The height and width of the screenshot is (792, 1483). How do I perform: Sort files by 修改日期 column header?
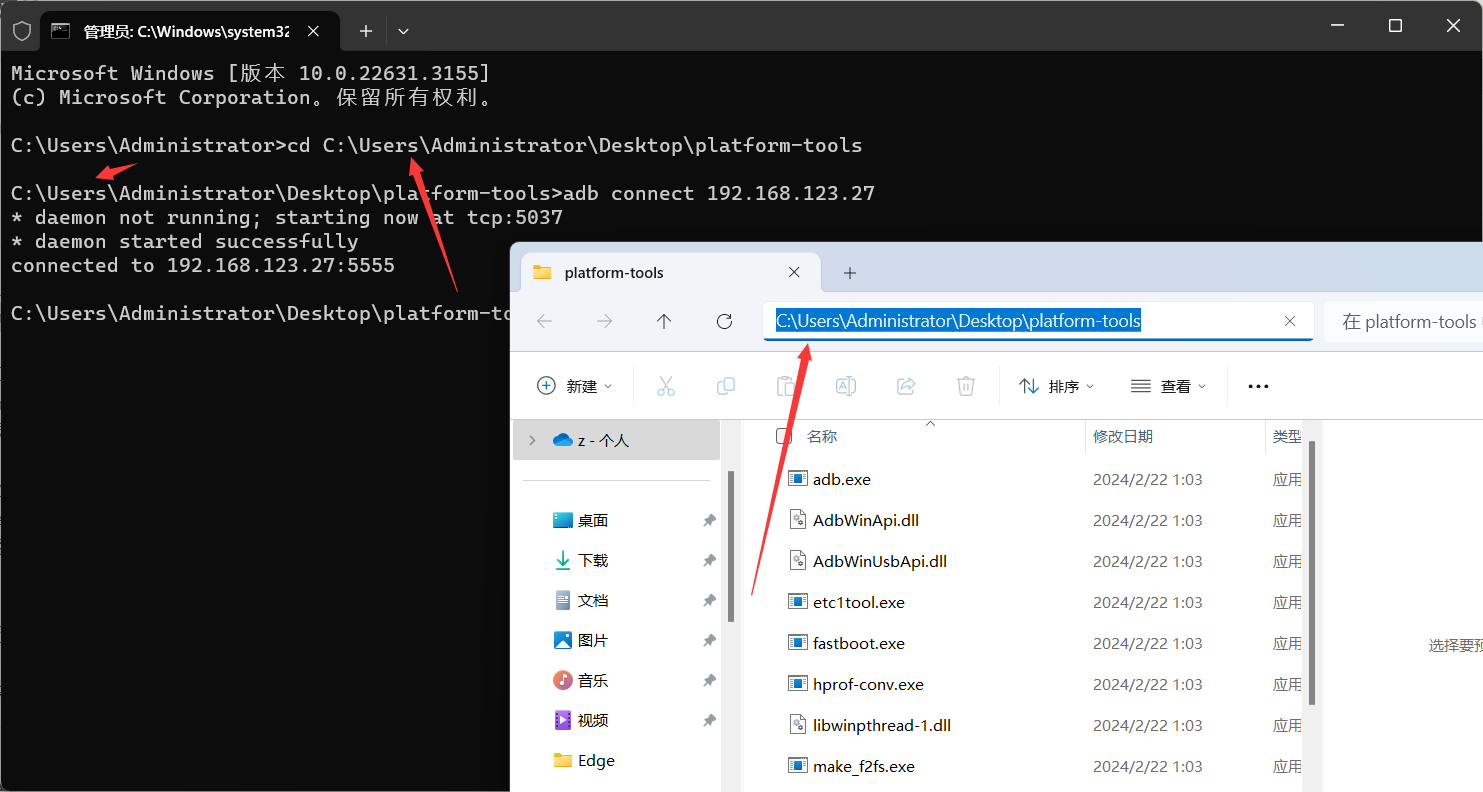(1122, 436)
